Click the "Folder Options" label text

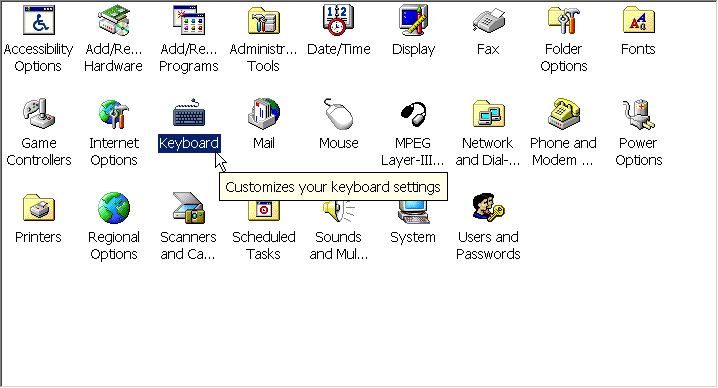(x=563, y=58)
